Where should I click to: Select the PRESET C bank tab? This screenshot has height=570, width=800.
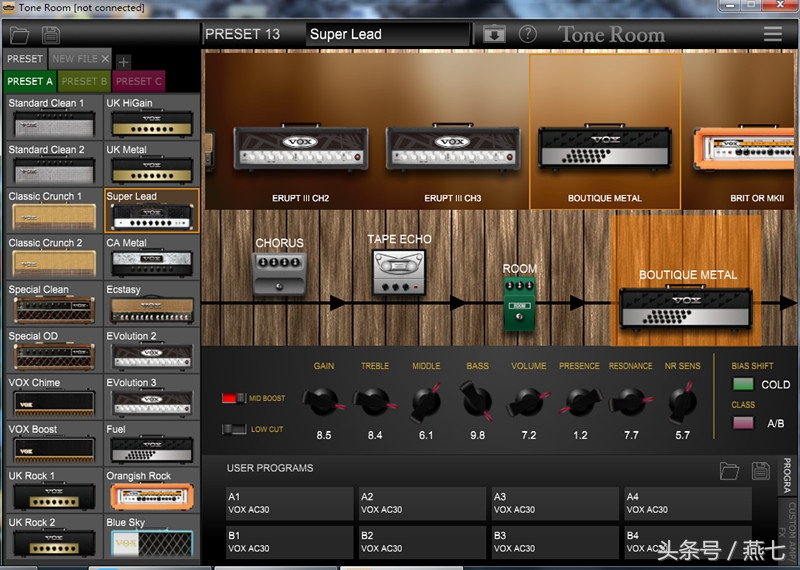pyautogui.click(x=138, y=81)
